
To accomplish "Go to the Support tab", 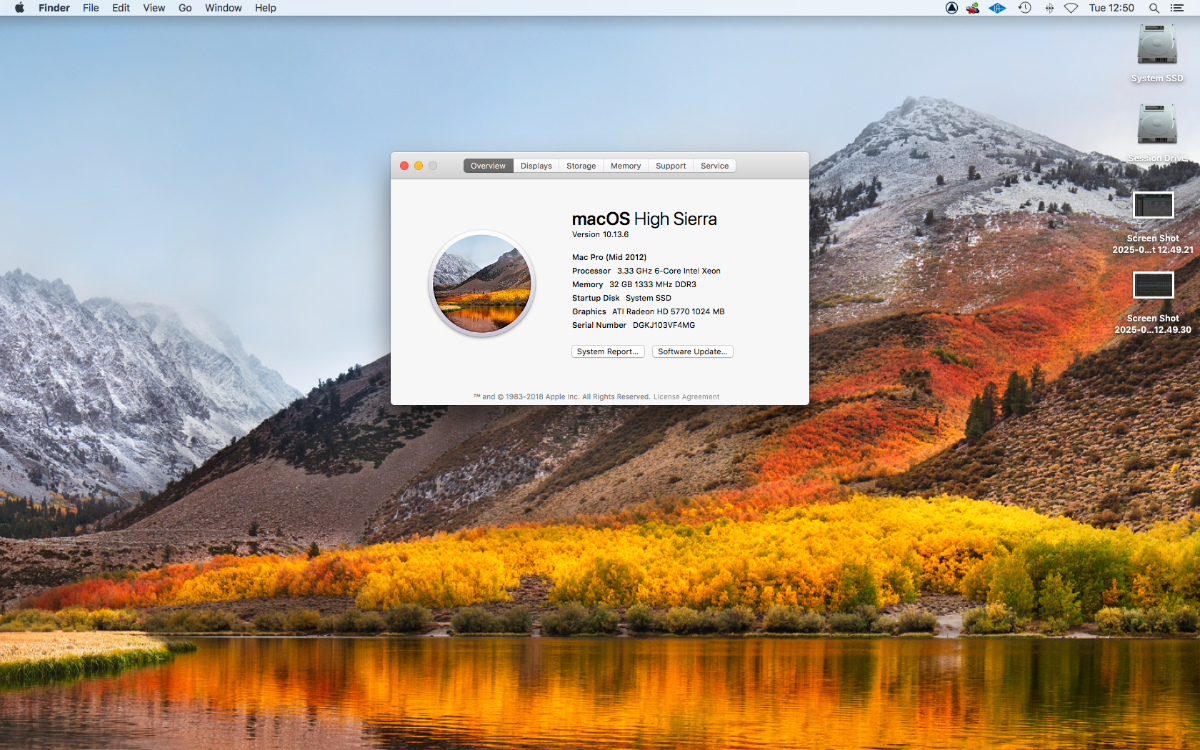I will tap(671, 166).
